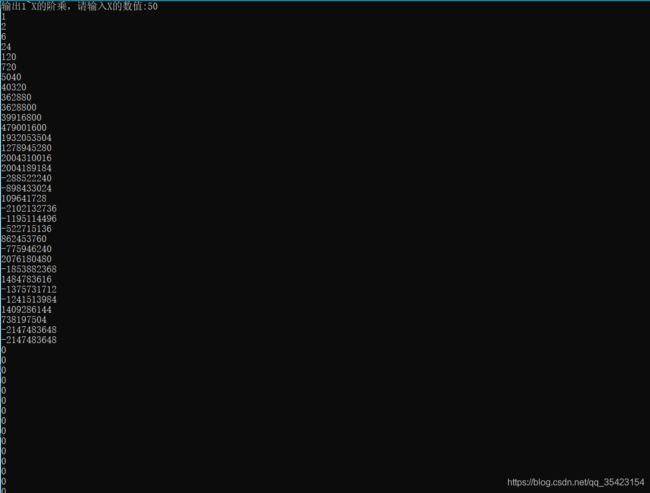Select the prompt line ending in :50

coord(79,6)
